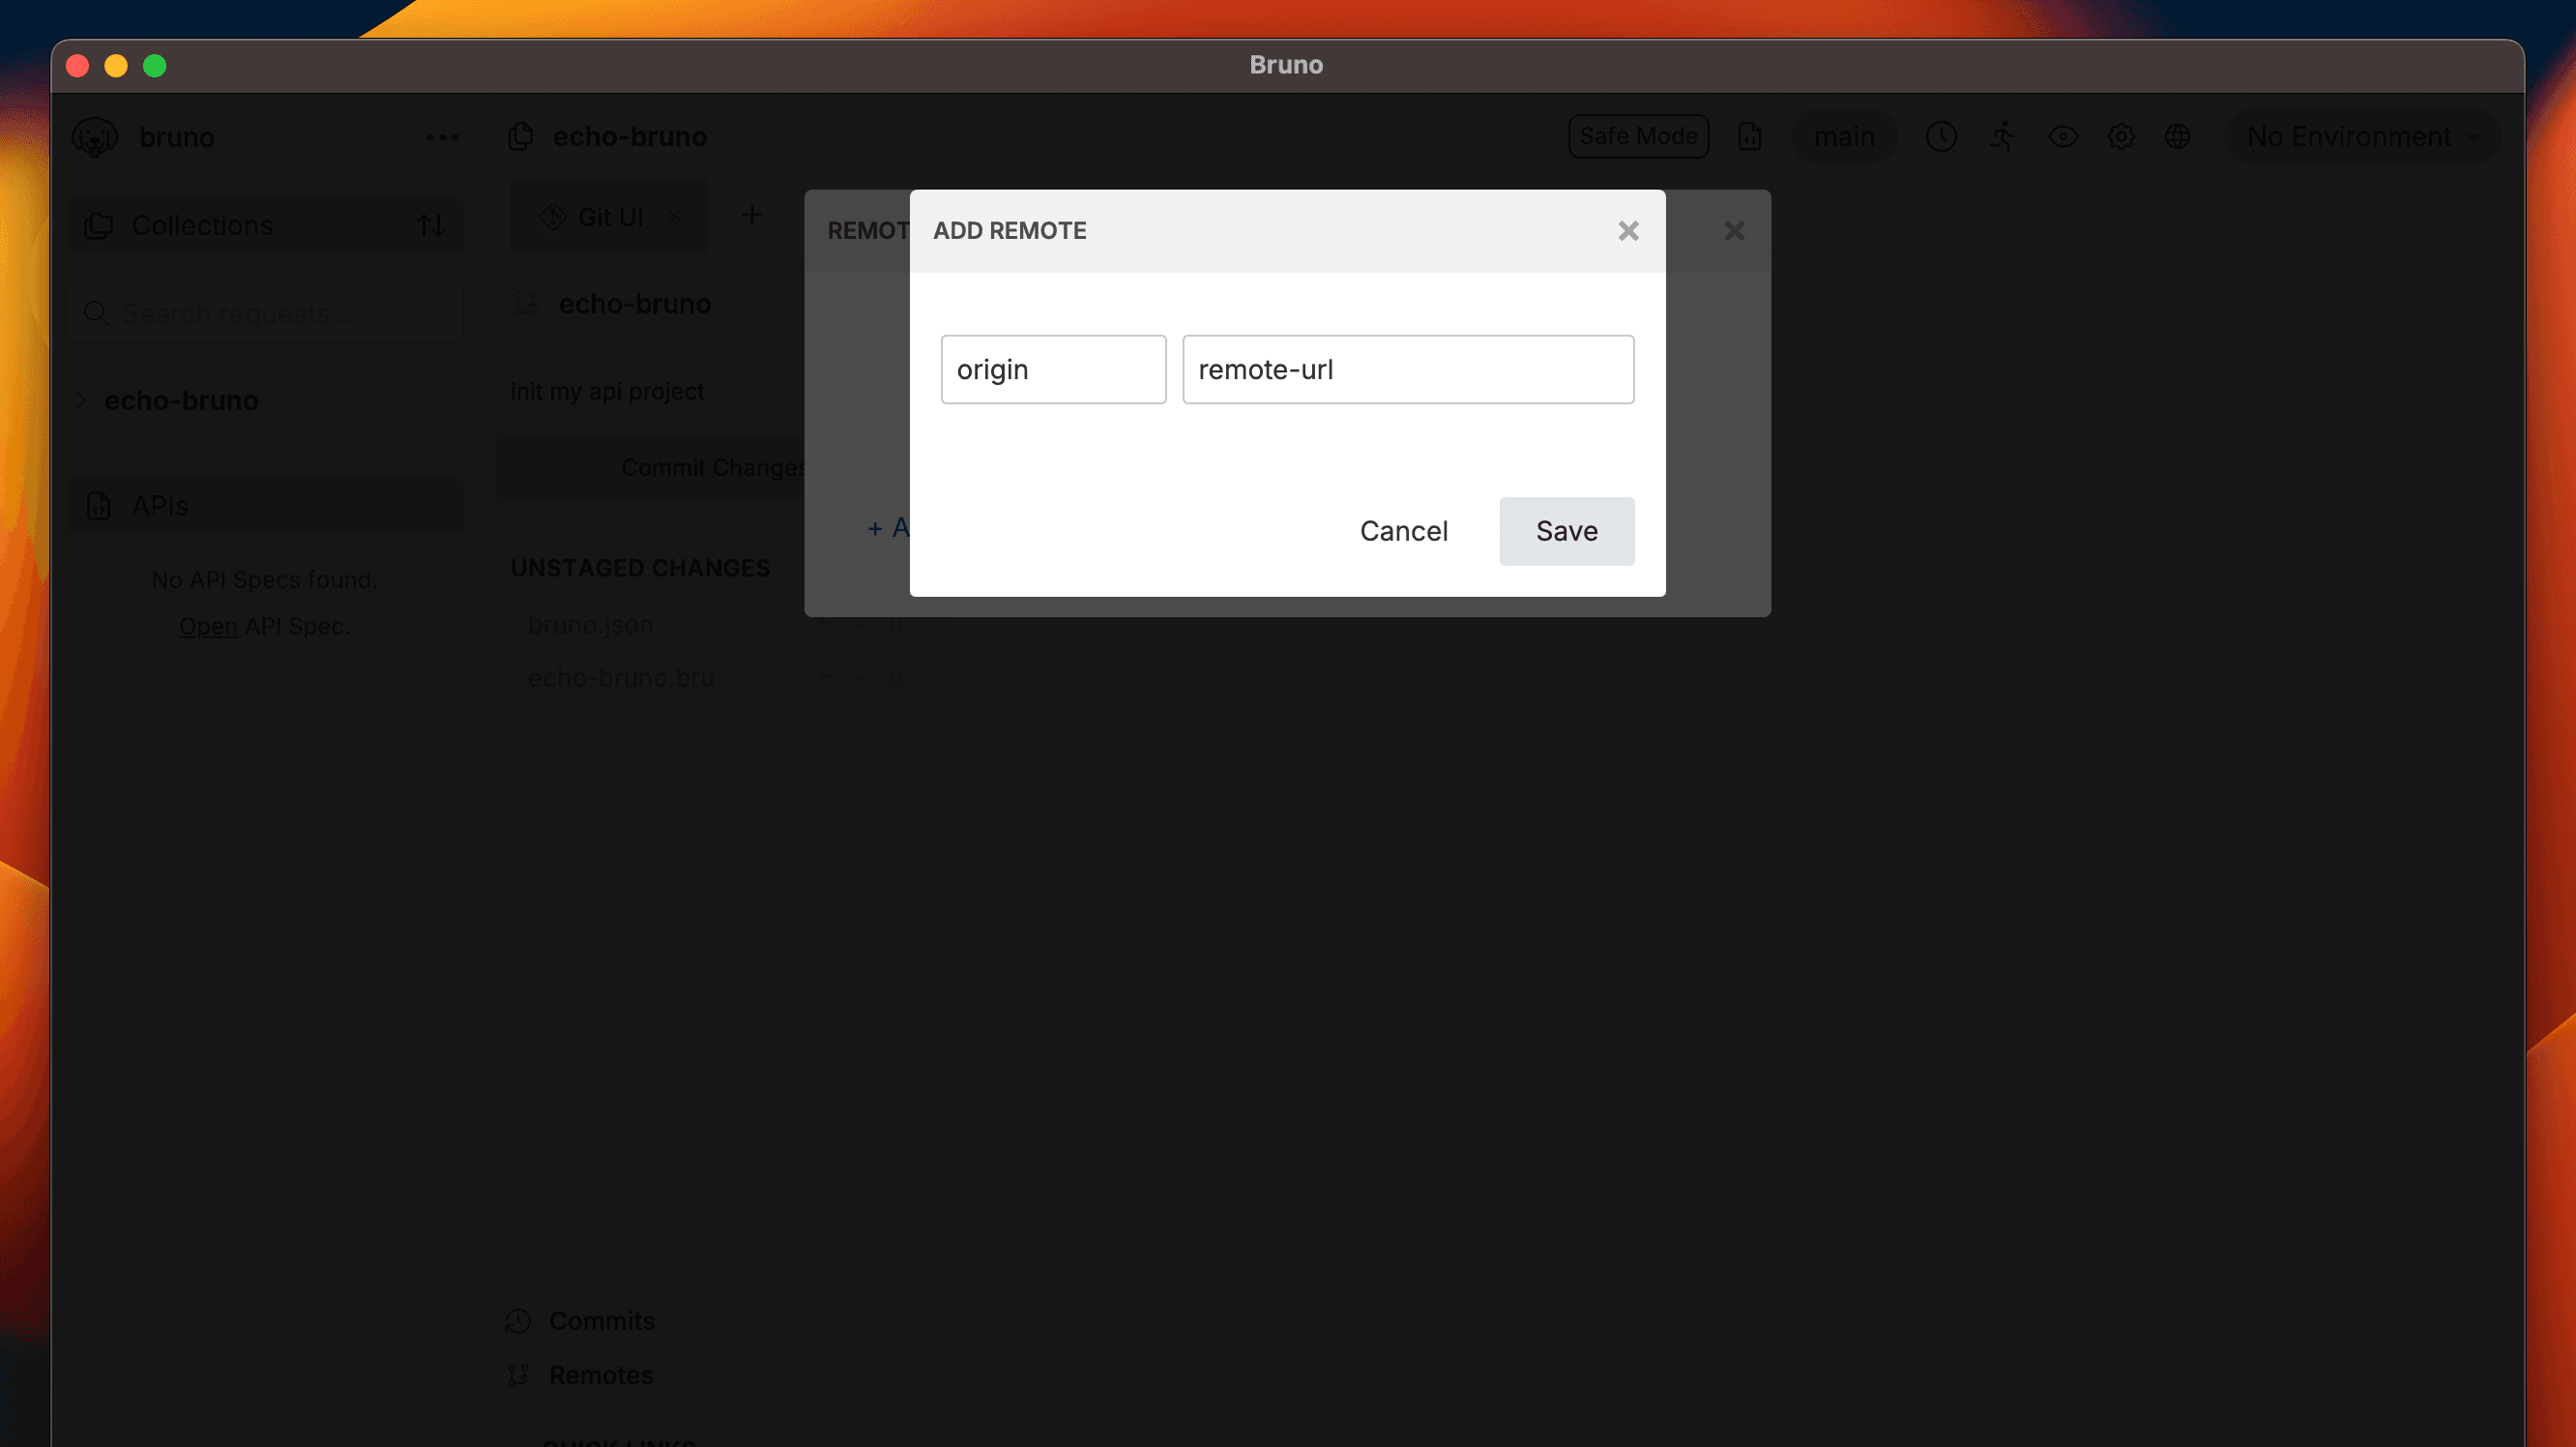This screenshot has height=1447, width=2576.
Task: Click the main branch selector
Action: tap(1843, 136)
